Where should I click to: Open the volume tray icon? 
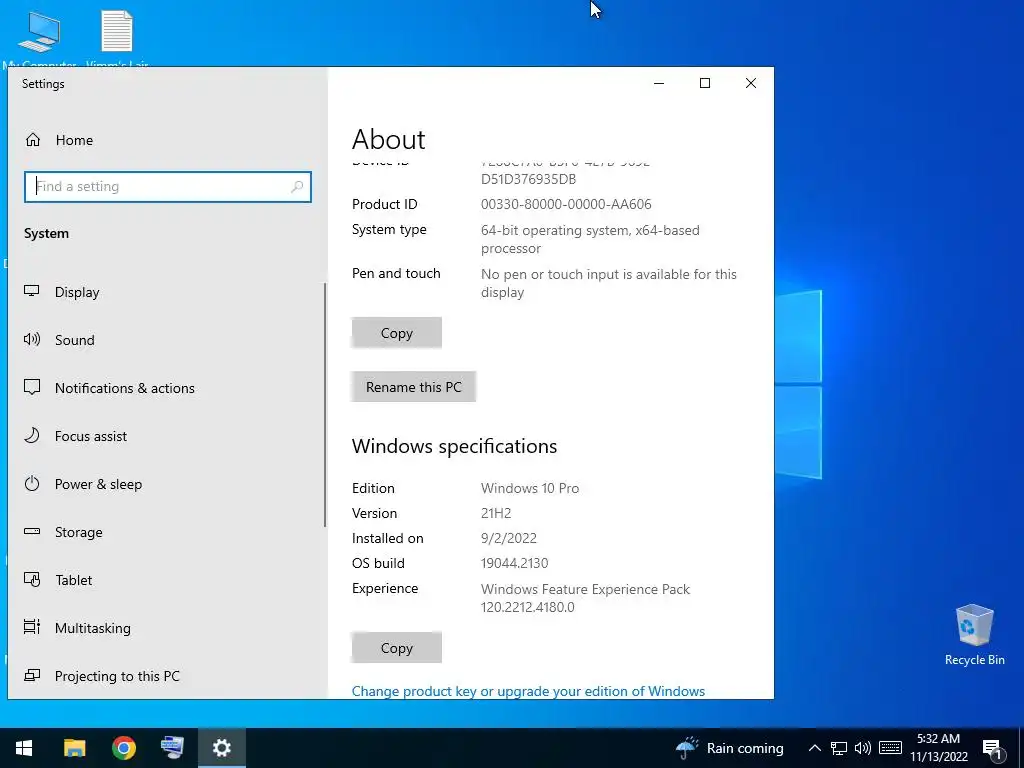(863, 748)
